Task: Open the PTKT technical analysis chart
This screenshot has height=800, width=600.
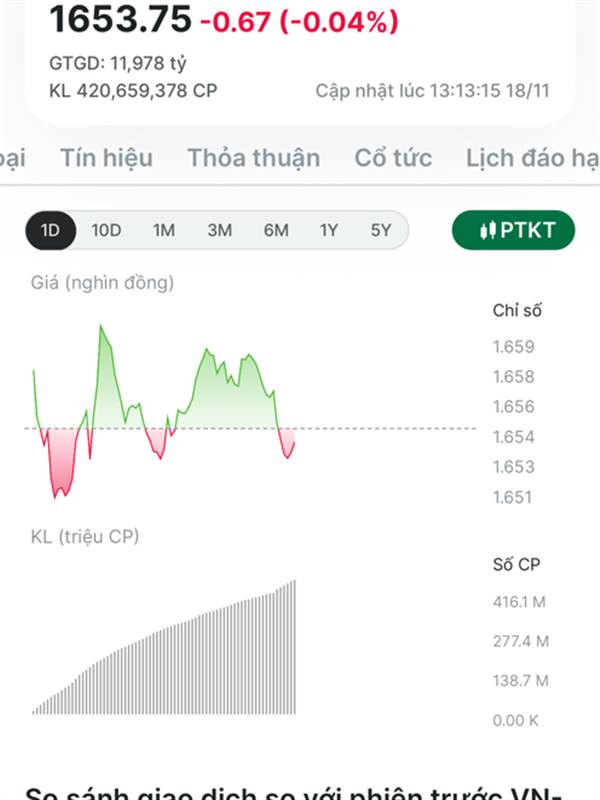Action: coord(515,230)
